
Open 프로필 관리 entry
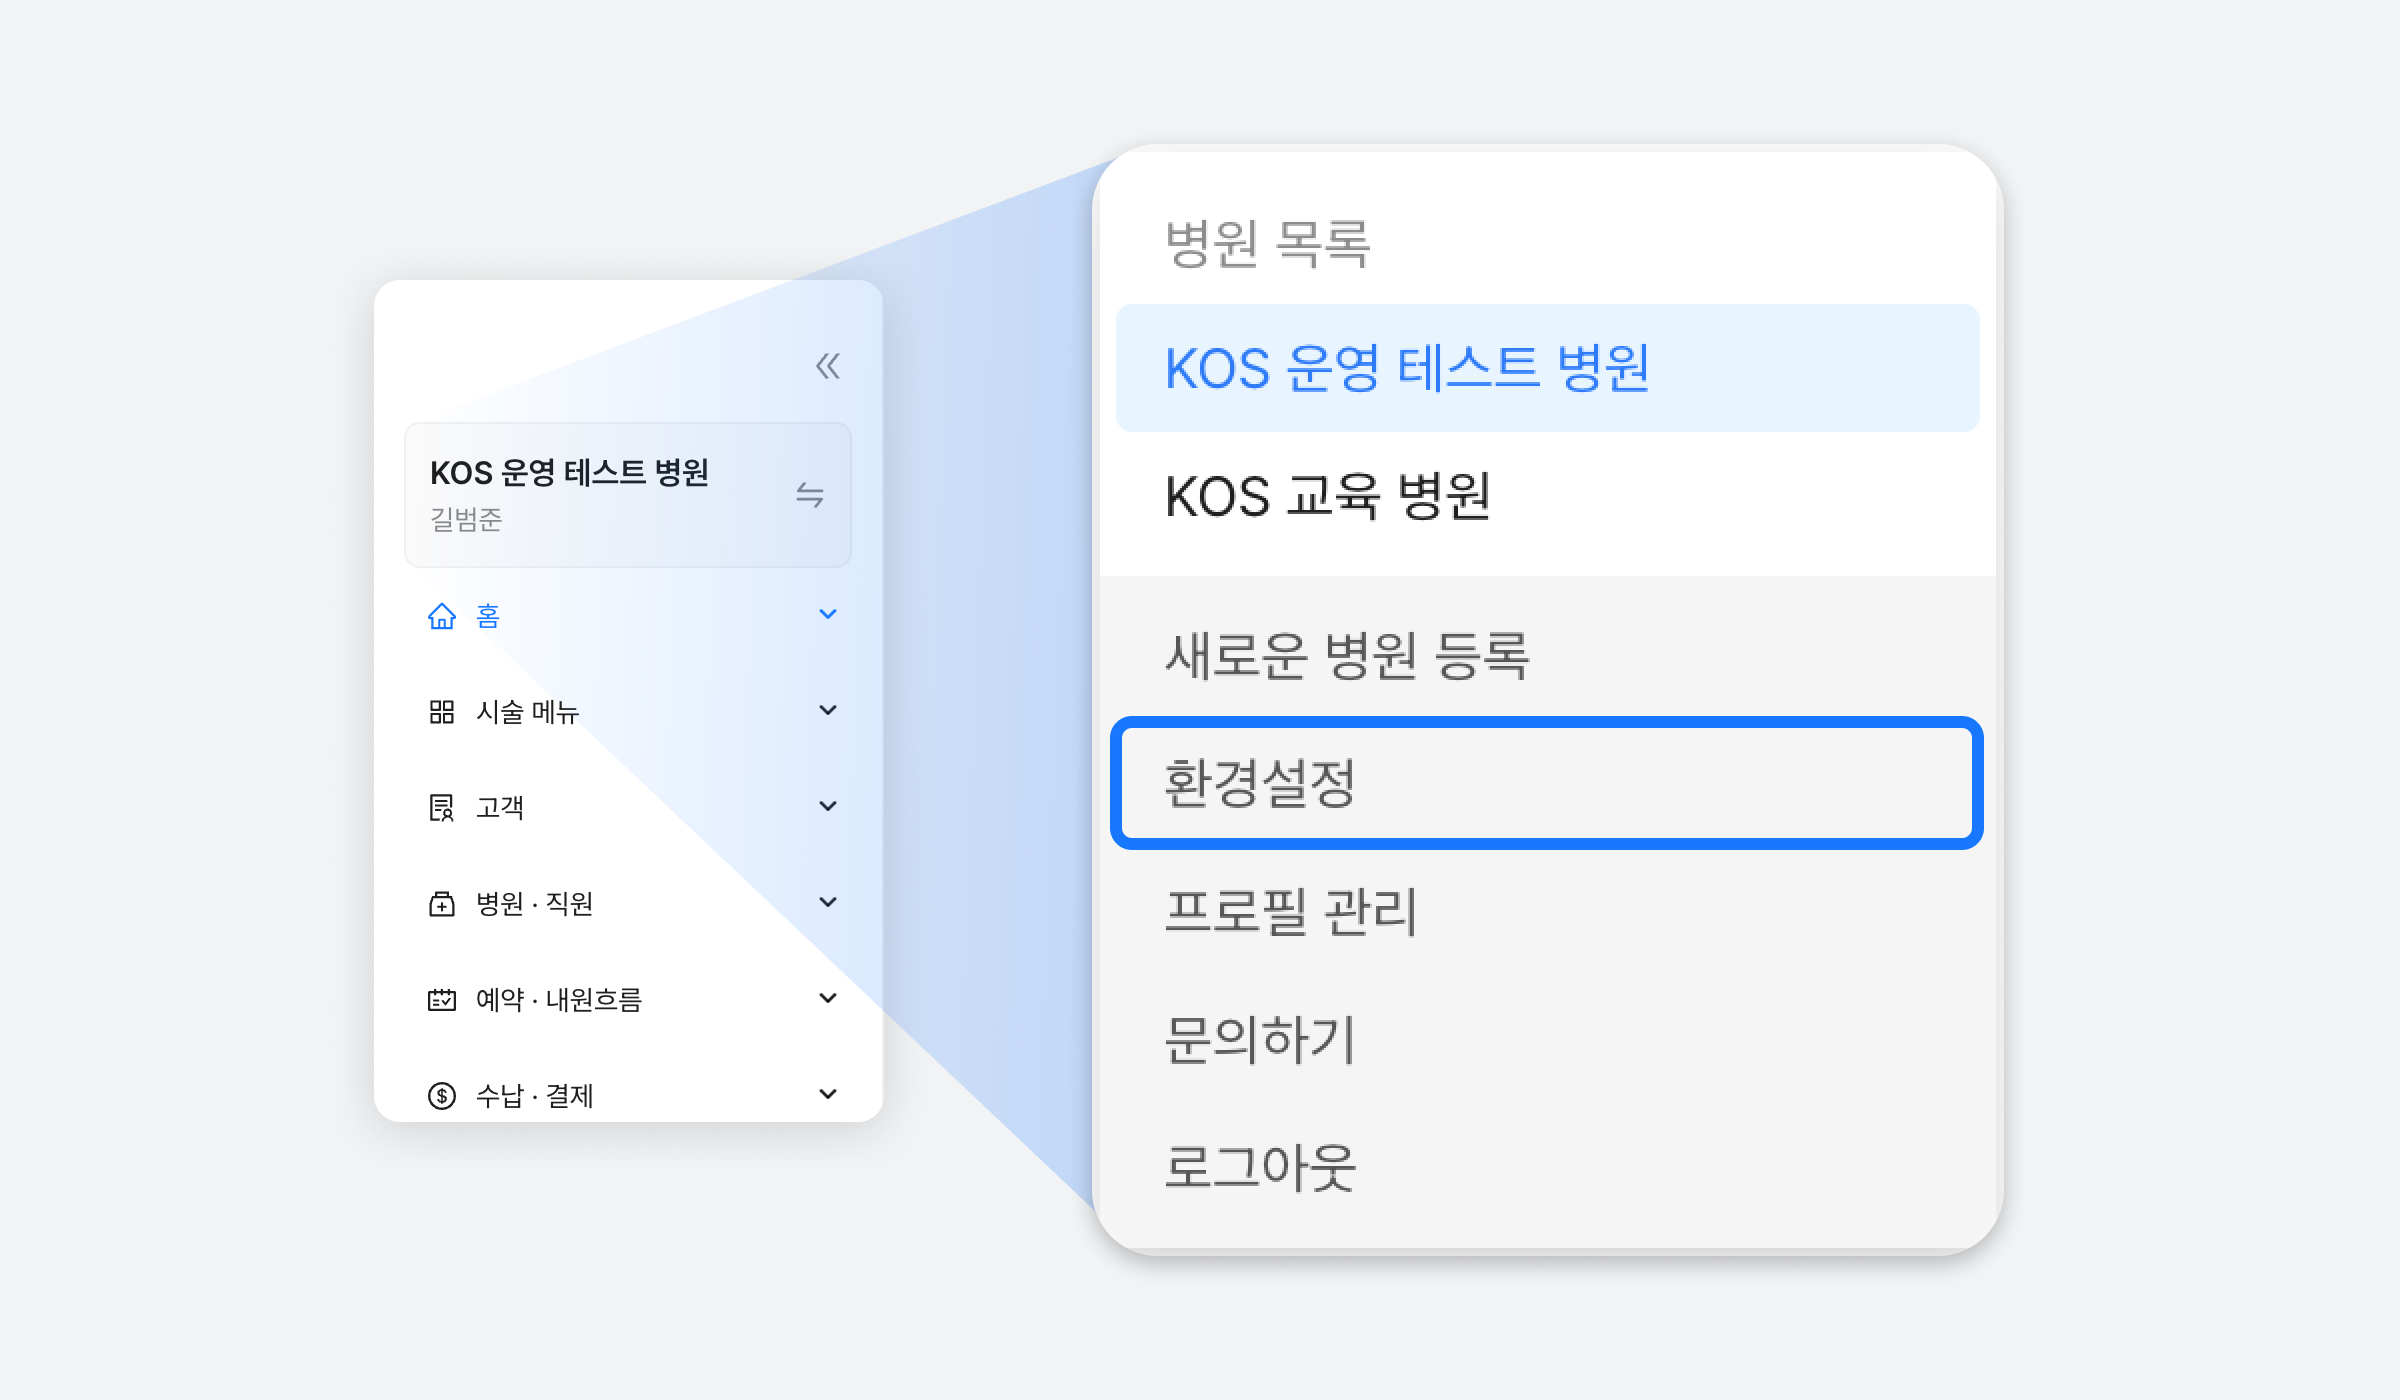point(1547,912)
